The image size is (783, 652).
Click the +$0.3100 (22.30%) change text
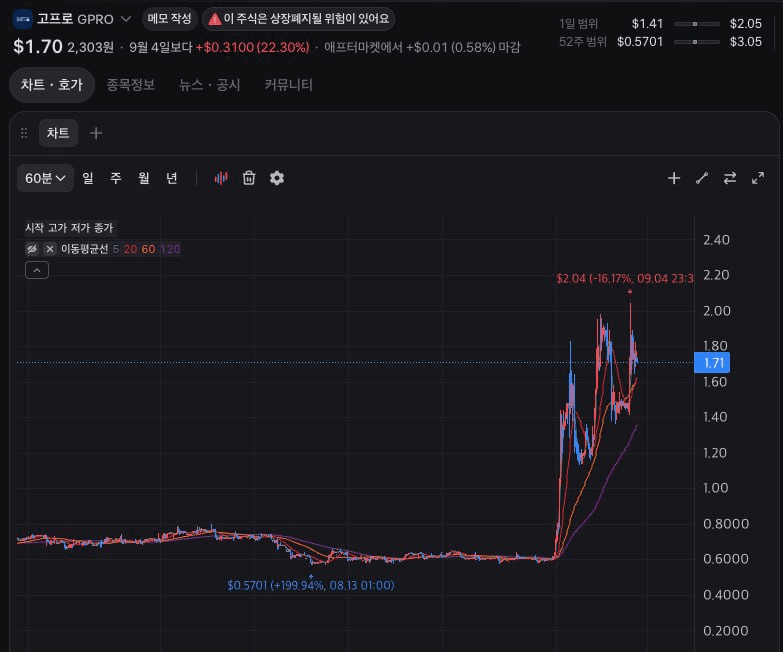pos(253,47)
